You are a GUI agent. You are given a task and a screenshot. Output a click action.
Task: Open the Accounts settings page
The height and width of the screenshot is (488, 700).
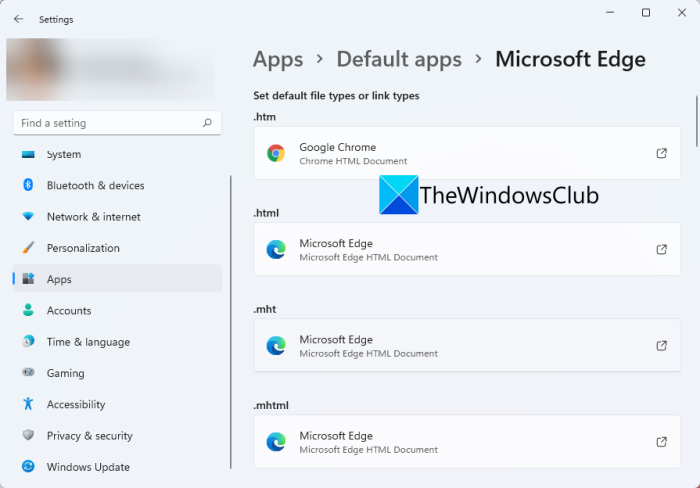click(69, 310)
